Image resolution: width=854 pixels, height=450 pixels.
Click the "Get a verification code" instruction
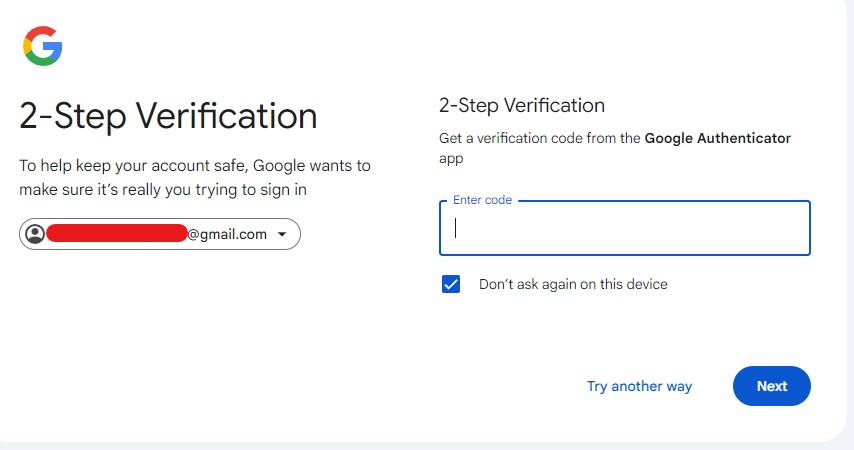point(540,138)
